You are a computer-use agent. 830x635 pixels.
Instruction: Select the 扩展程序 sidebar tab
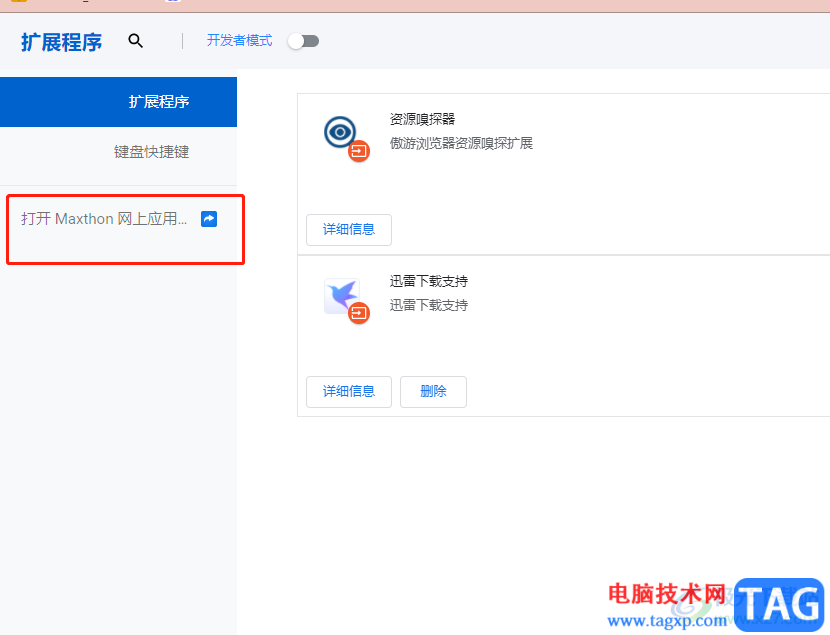click(119, 102)
